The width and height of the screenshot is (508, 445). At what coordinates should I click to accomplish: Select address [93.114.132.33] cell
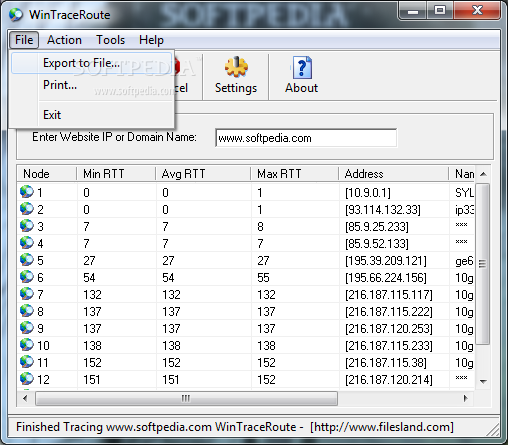pyautogui.click(x=383, y=210)
